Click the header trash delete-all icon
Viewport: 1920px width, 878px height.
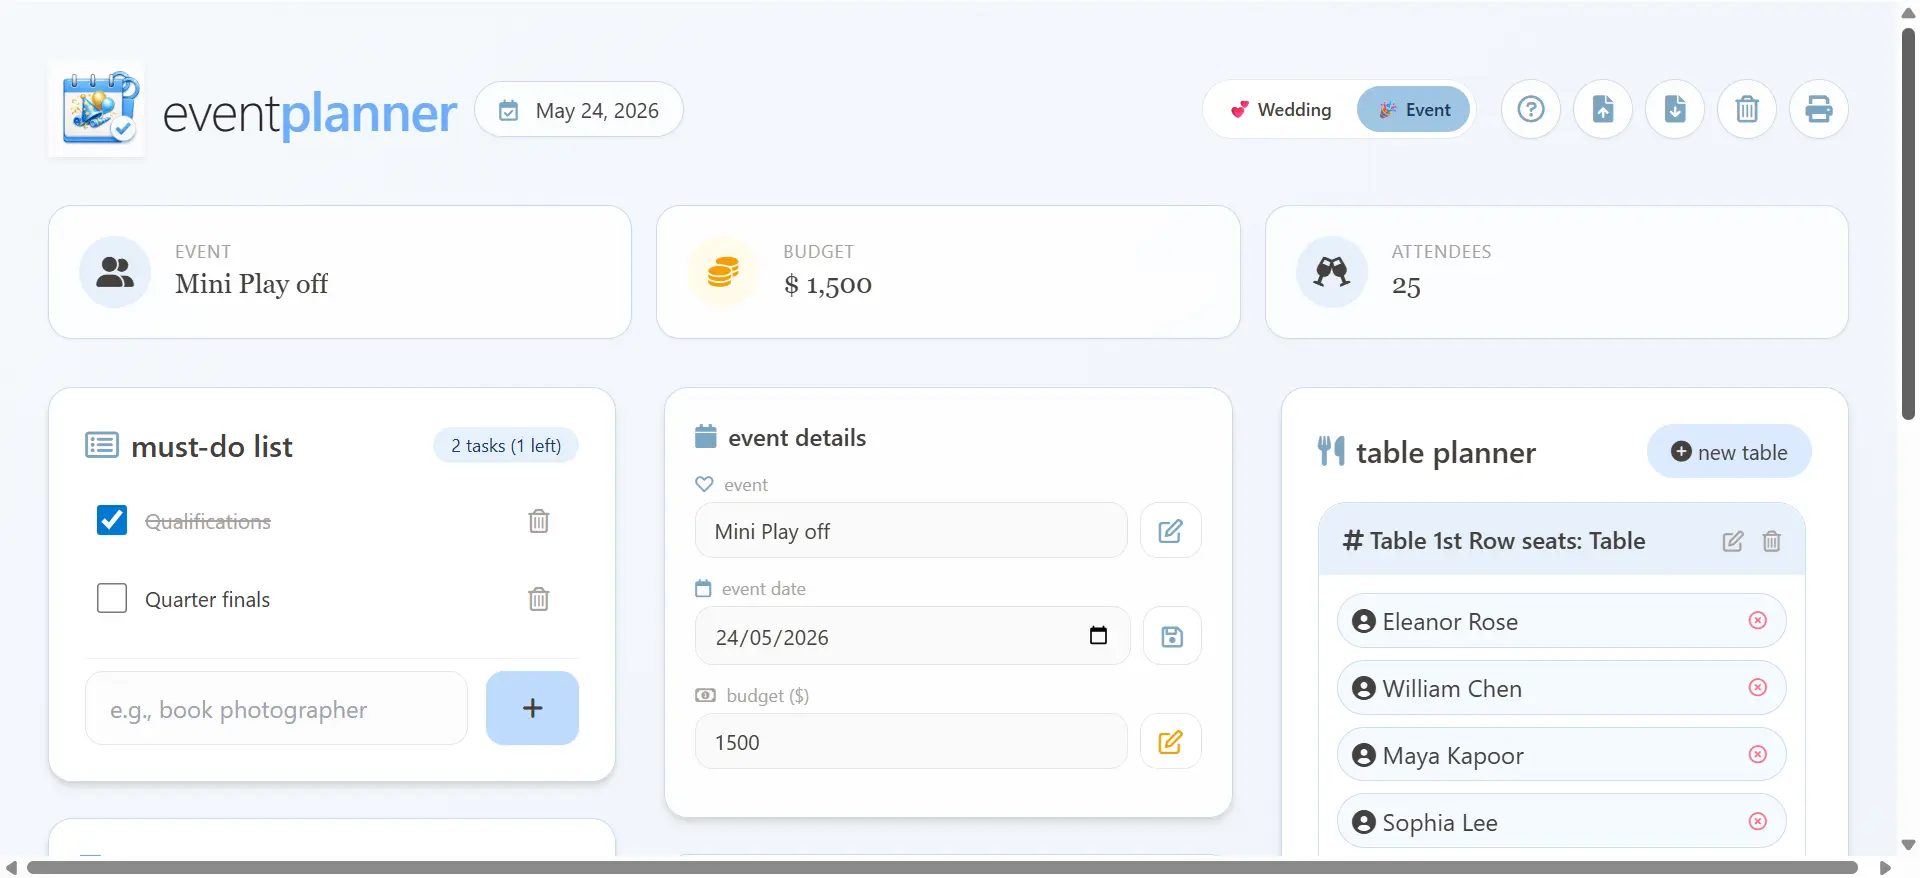click(x=1747, y=109)
